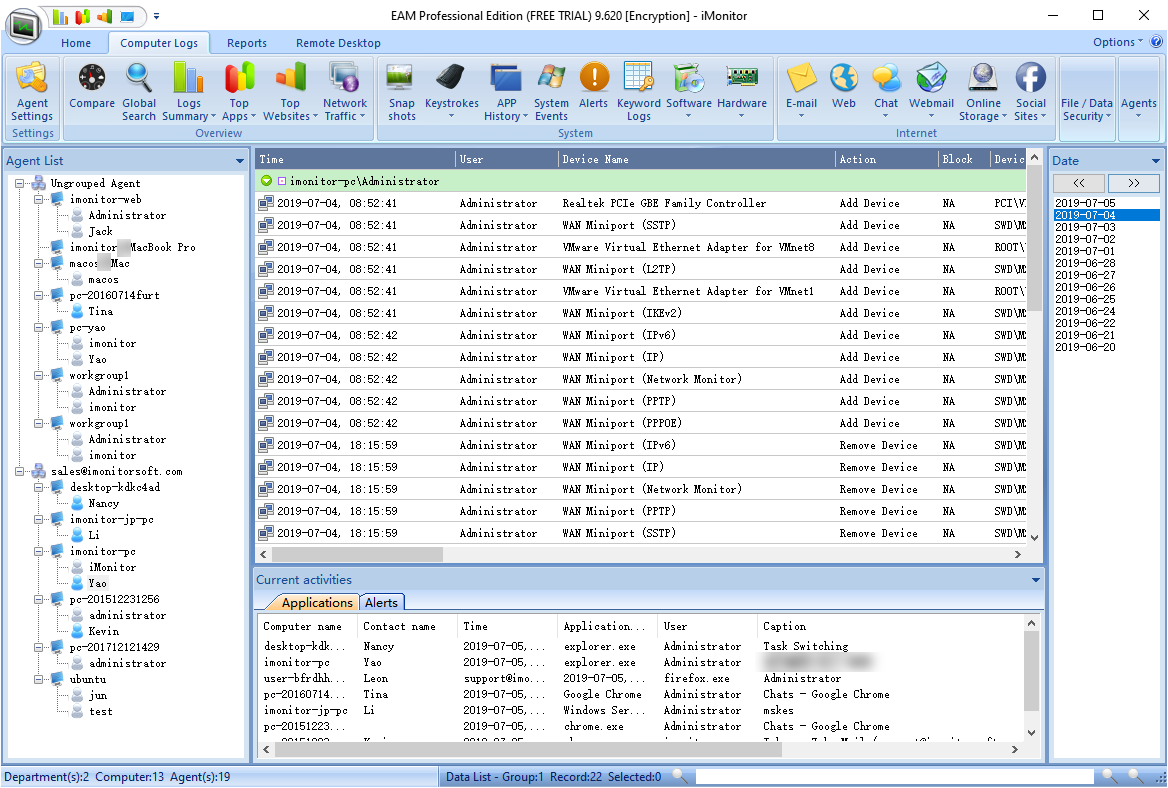Viewport: 1168px width, 788px height.
Task: Open the Compare tool
Action: click(x=92, y=86)
